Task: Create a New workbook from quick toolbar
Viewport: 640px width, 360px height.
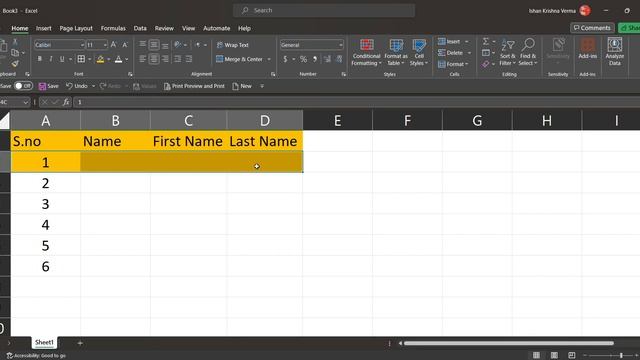Action: [x=242, y=86]
